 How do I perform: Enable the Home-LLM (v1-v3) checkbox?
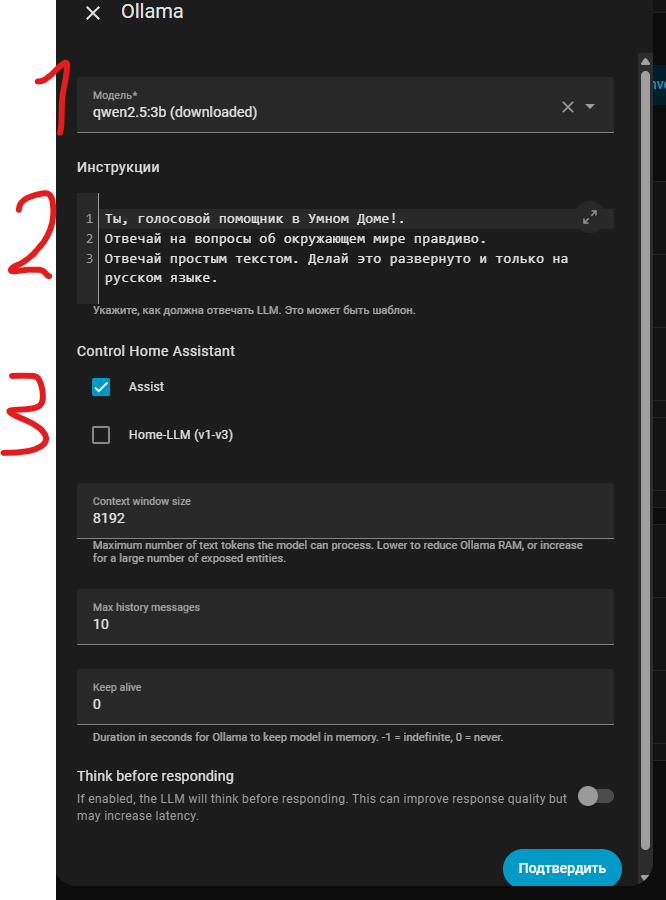(101, 435)
